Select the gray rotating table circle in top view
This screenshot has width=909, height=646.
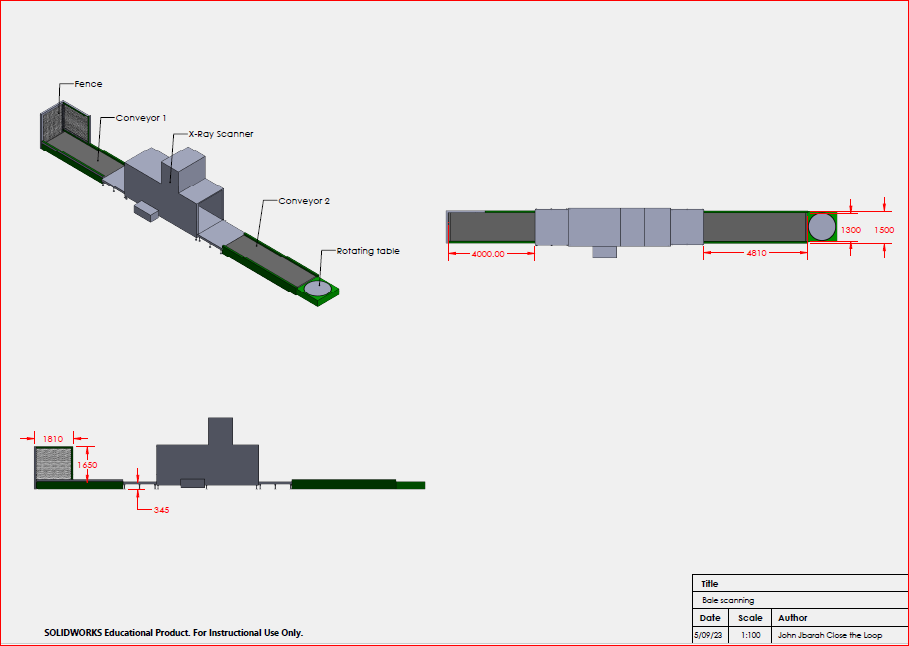click(x=821, y=227)
